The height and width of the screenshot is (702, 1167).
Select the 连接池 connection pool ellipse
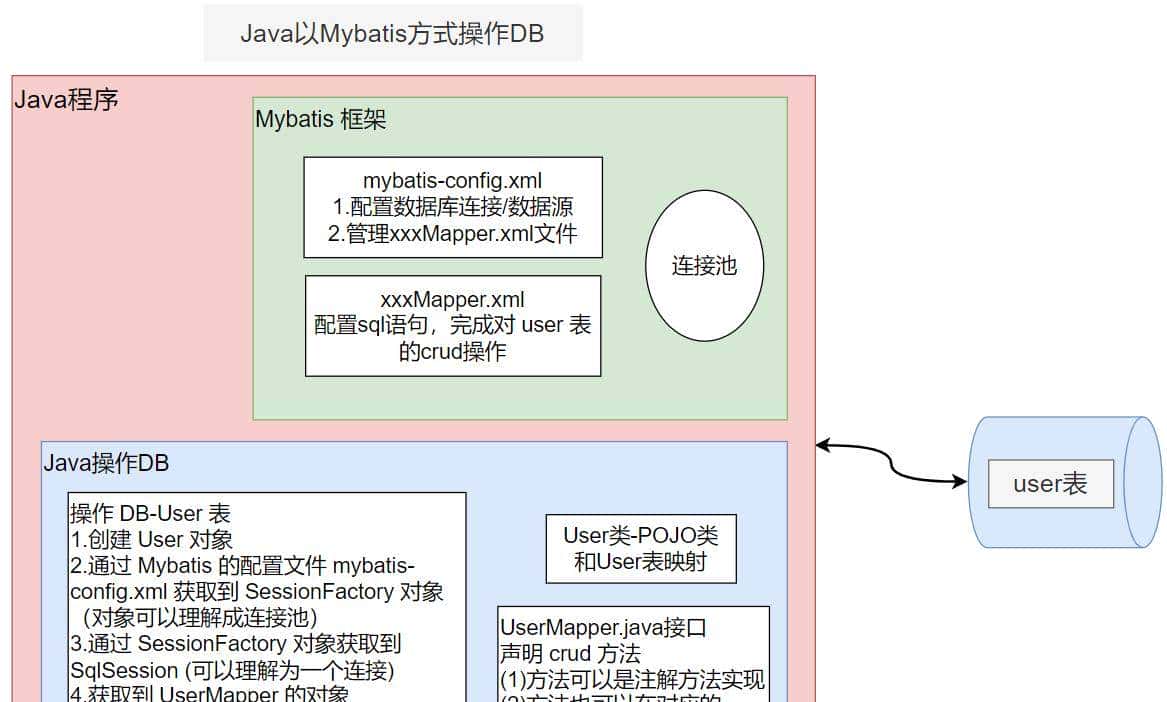tap(704, 266)
